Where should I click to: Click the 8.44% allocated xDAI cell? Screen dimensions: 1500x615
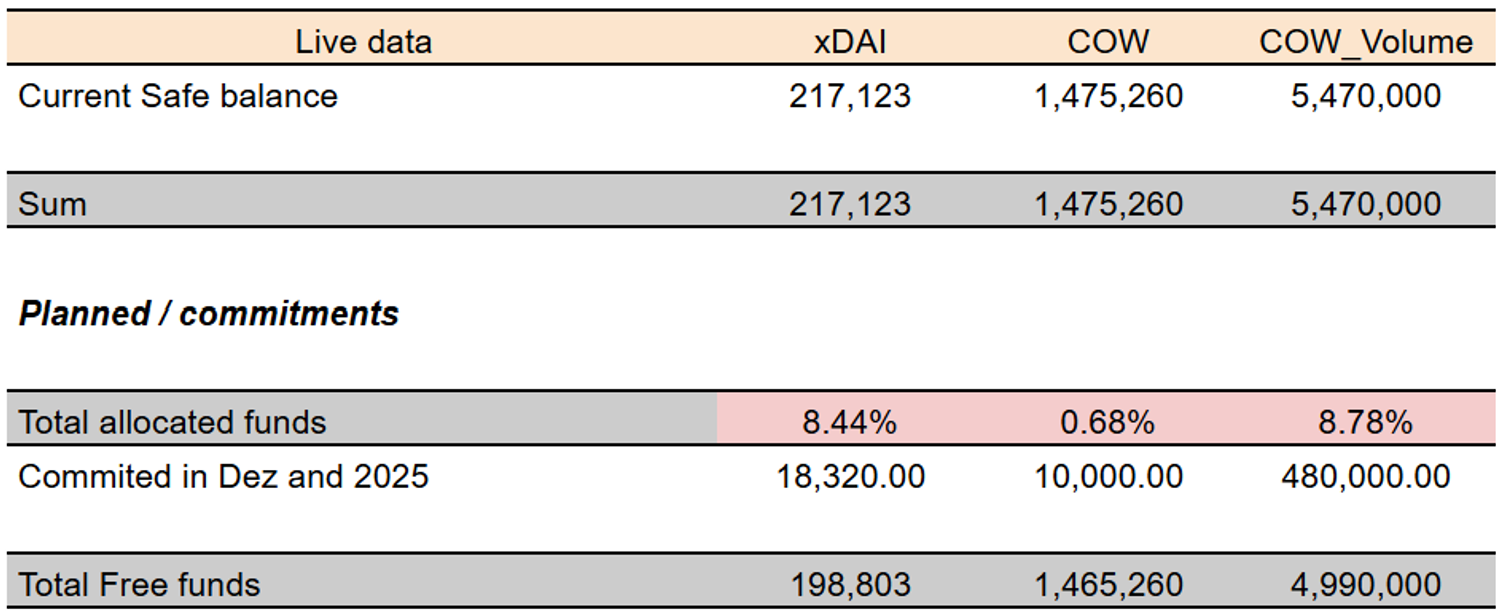(x=849, y=422)
